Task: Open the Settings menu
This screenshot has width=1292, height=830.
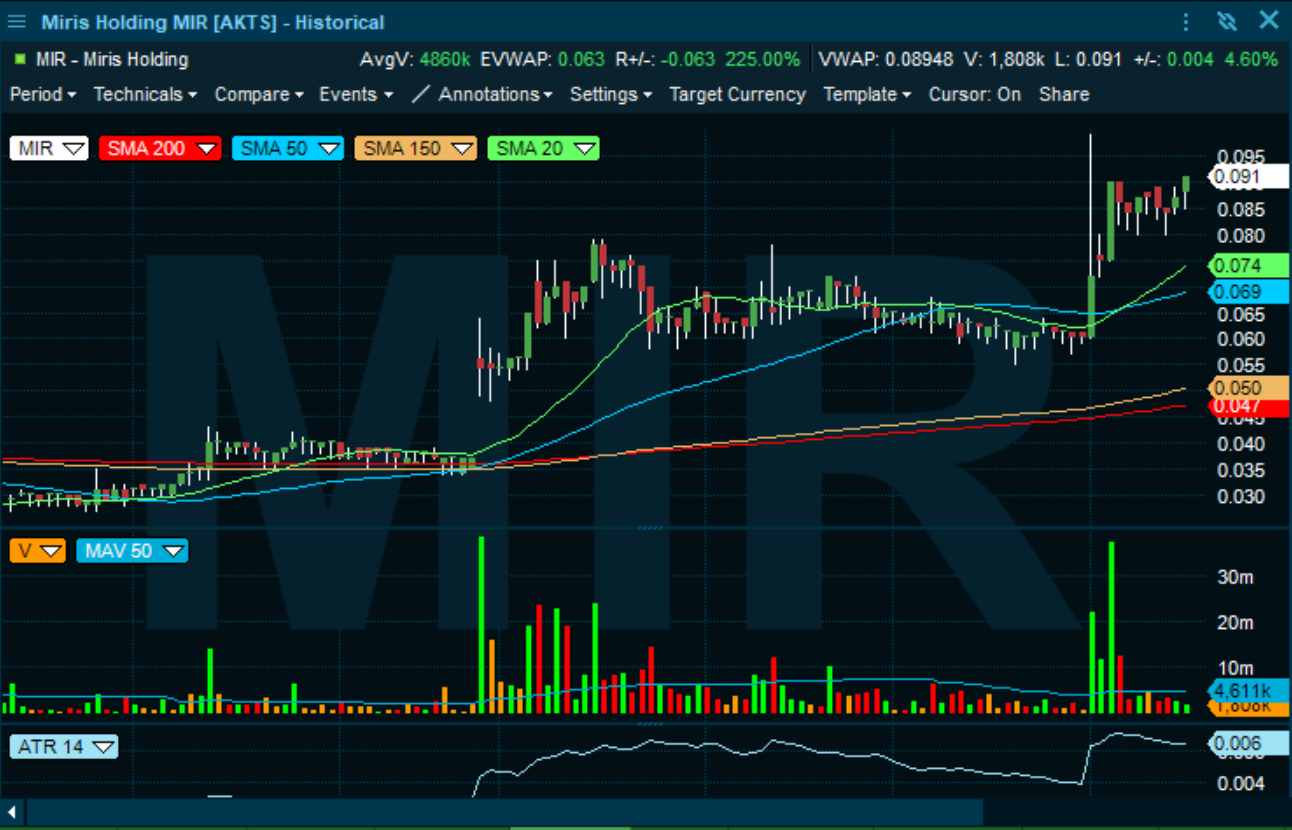Action: (610, 94)
